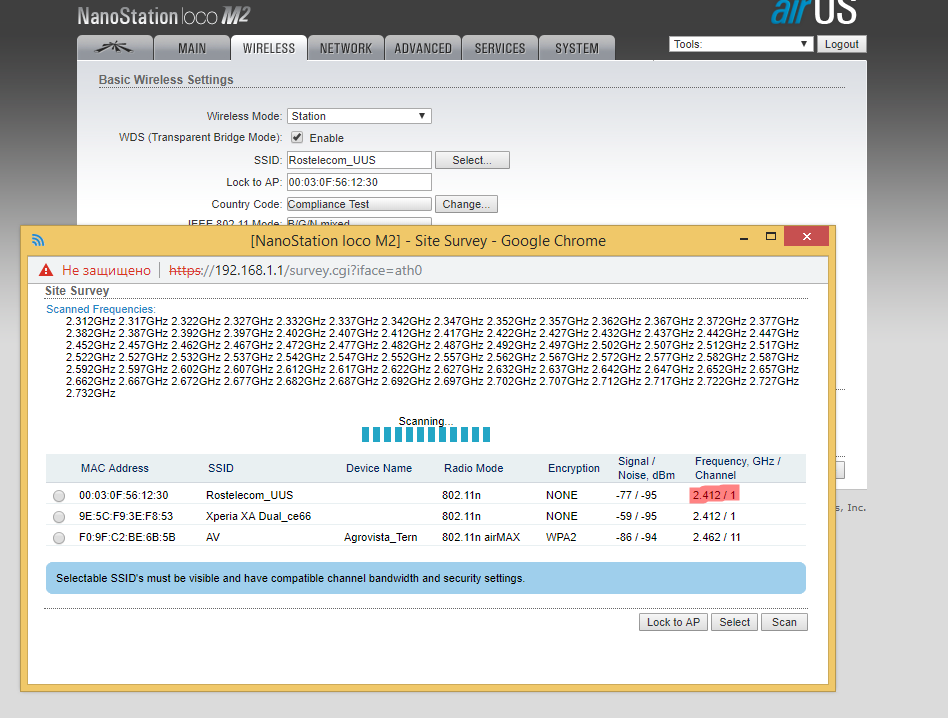948x718 pixels.
Task: Click the Radio Mode column header
Action: tap(473, 468)
